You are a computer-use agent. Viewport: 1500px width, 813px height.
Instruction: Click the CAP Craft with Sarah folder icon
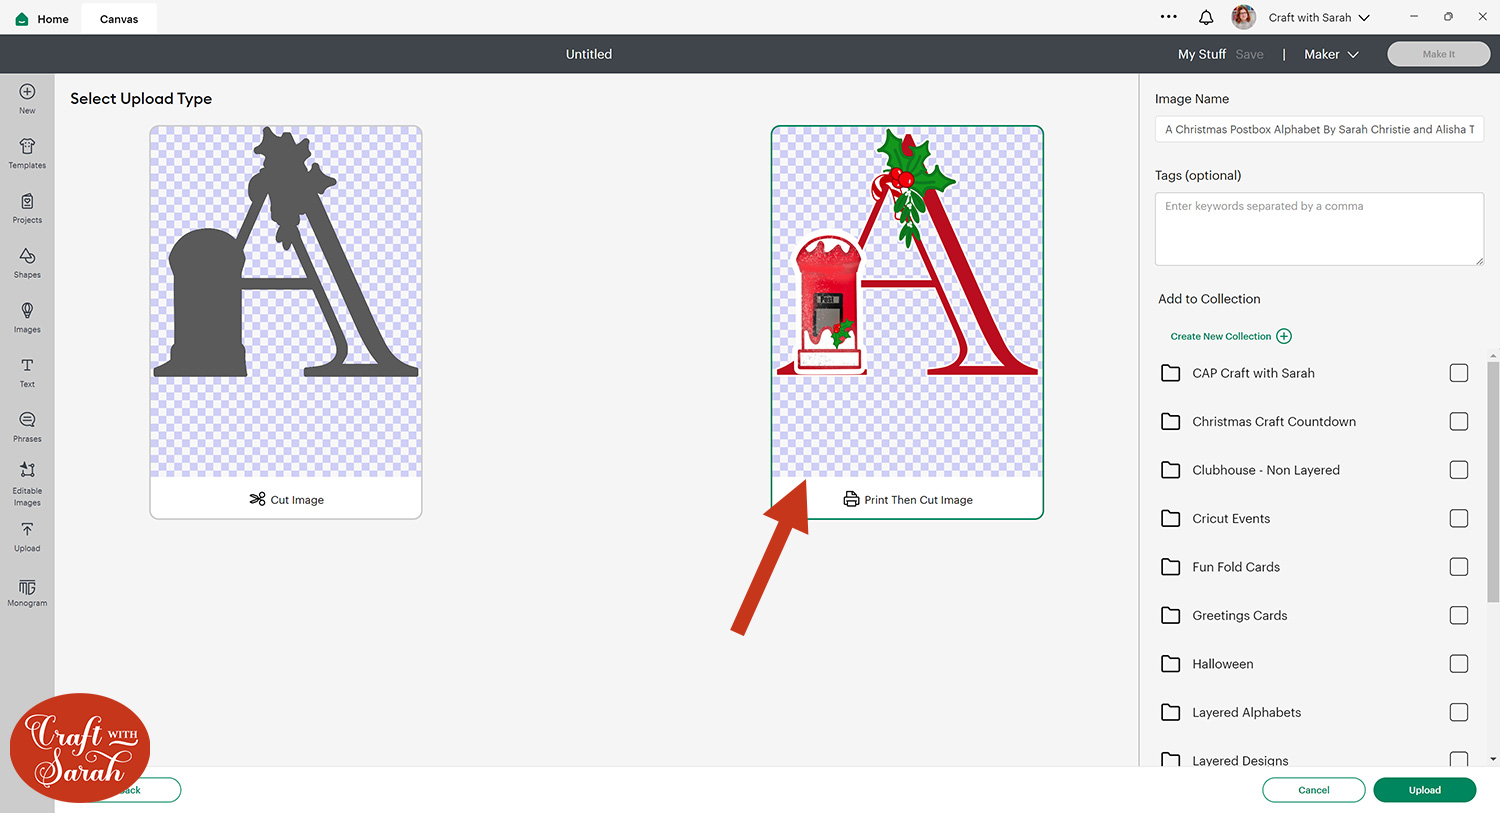point(1170,373)
